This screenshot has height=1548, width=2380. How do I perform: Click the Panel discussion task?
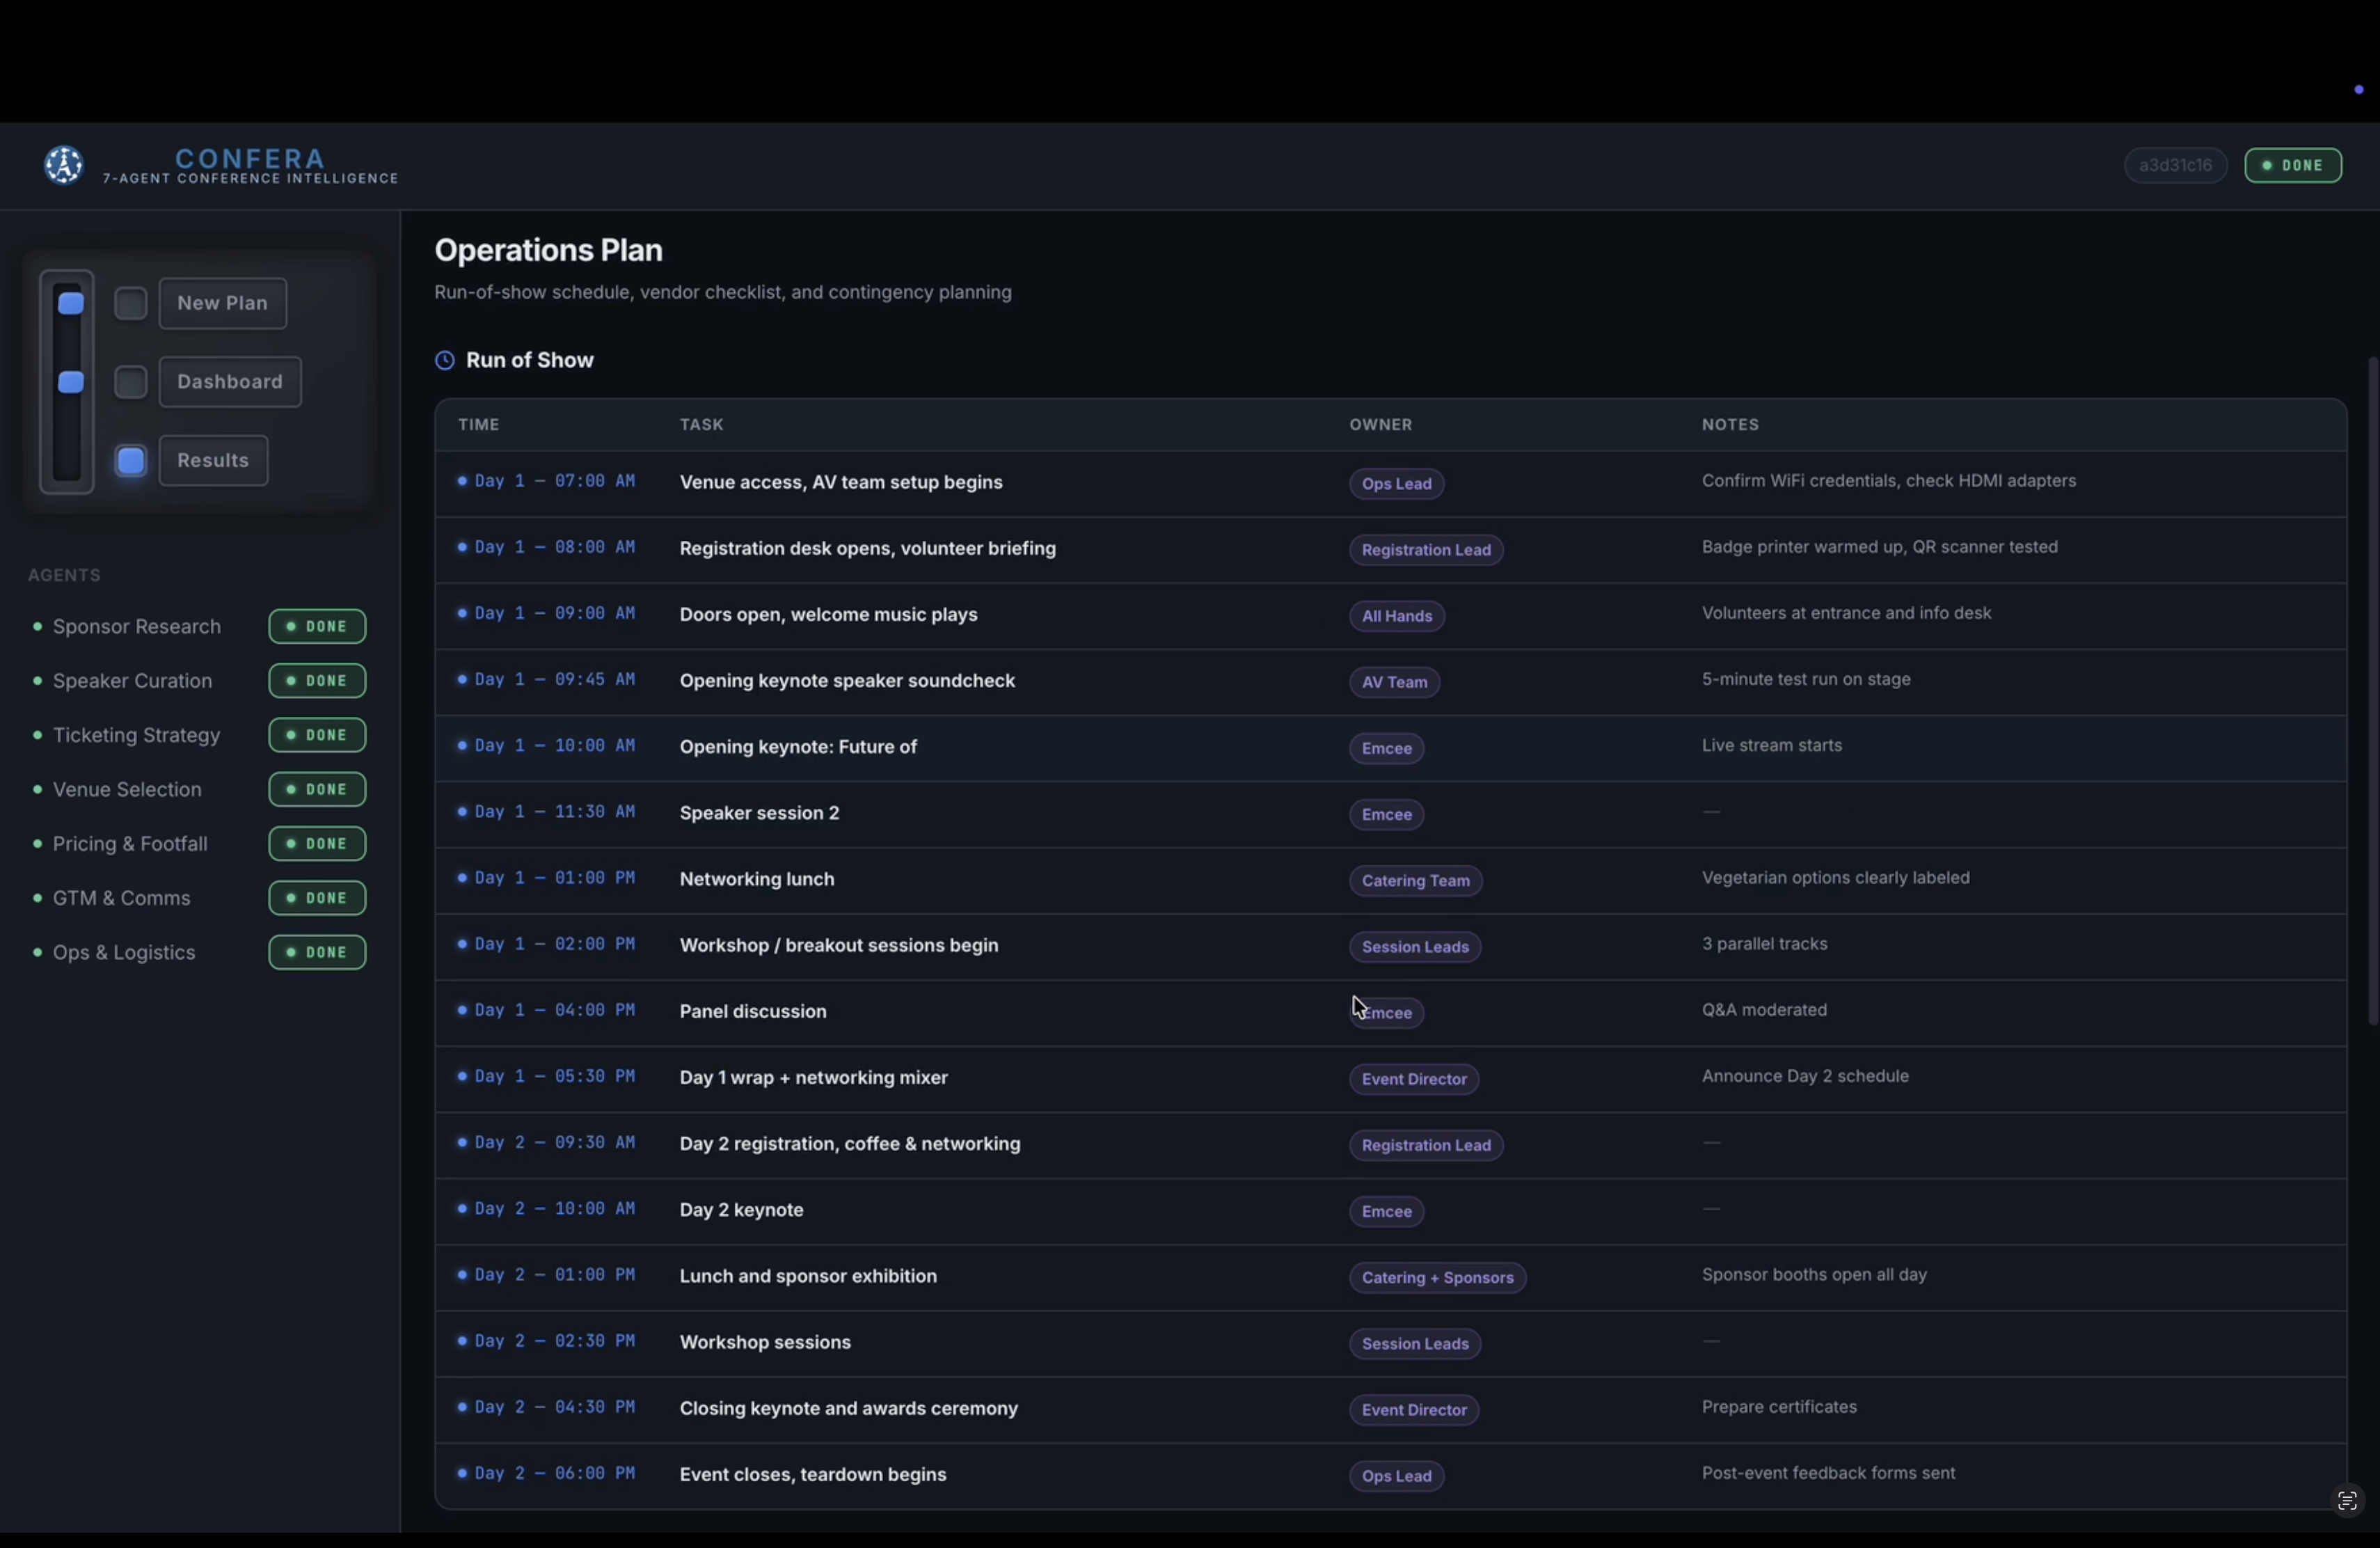tap(754, 1012)
